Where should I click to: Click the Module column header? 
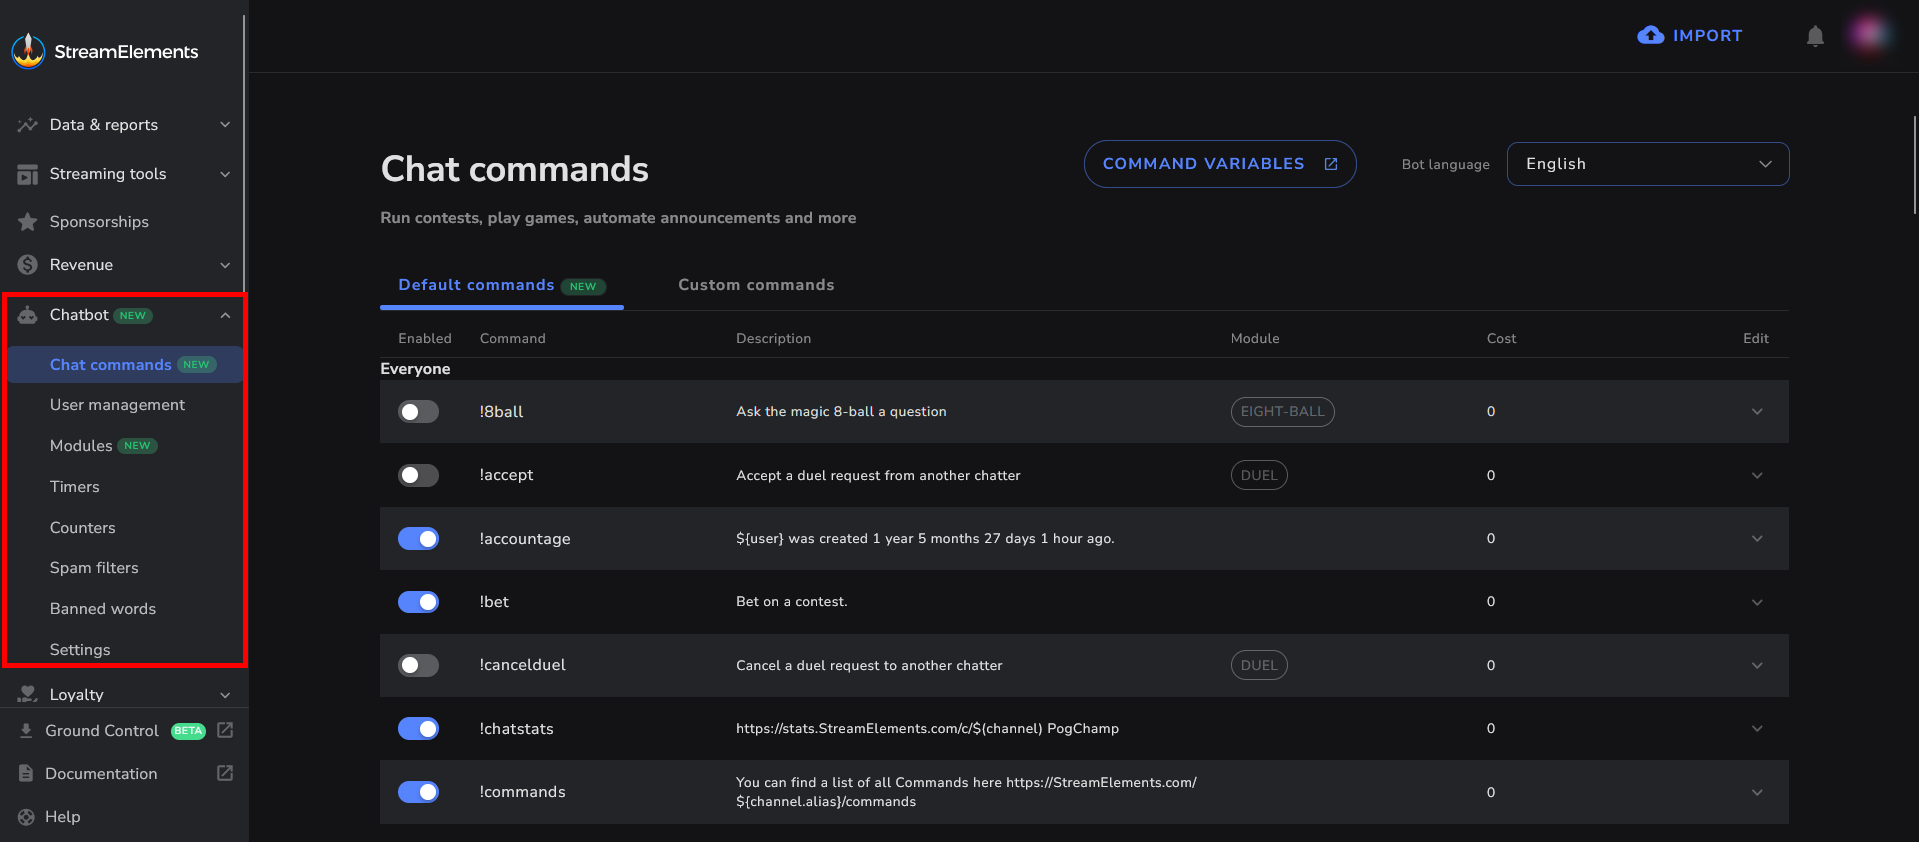point(1255,339)
